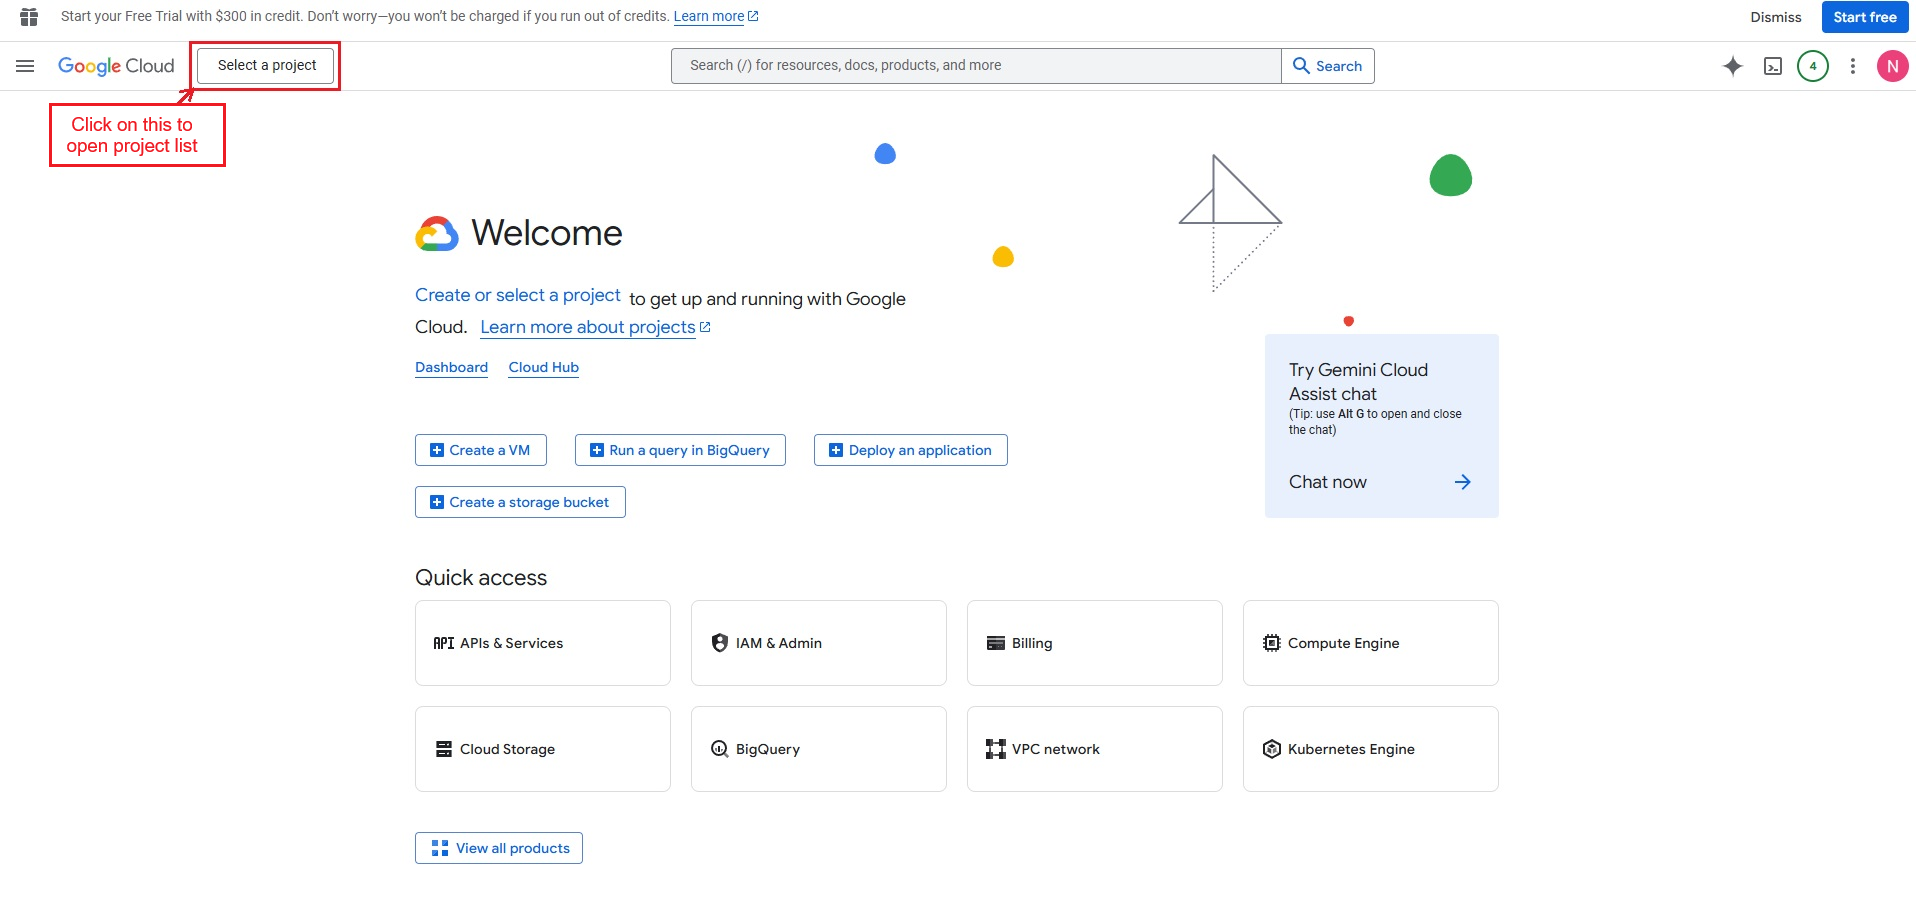This screenshot has height=903, width=1916.
Task: Activate Cloud Shell terminal icon
Action: (x=1772, y=66)
